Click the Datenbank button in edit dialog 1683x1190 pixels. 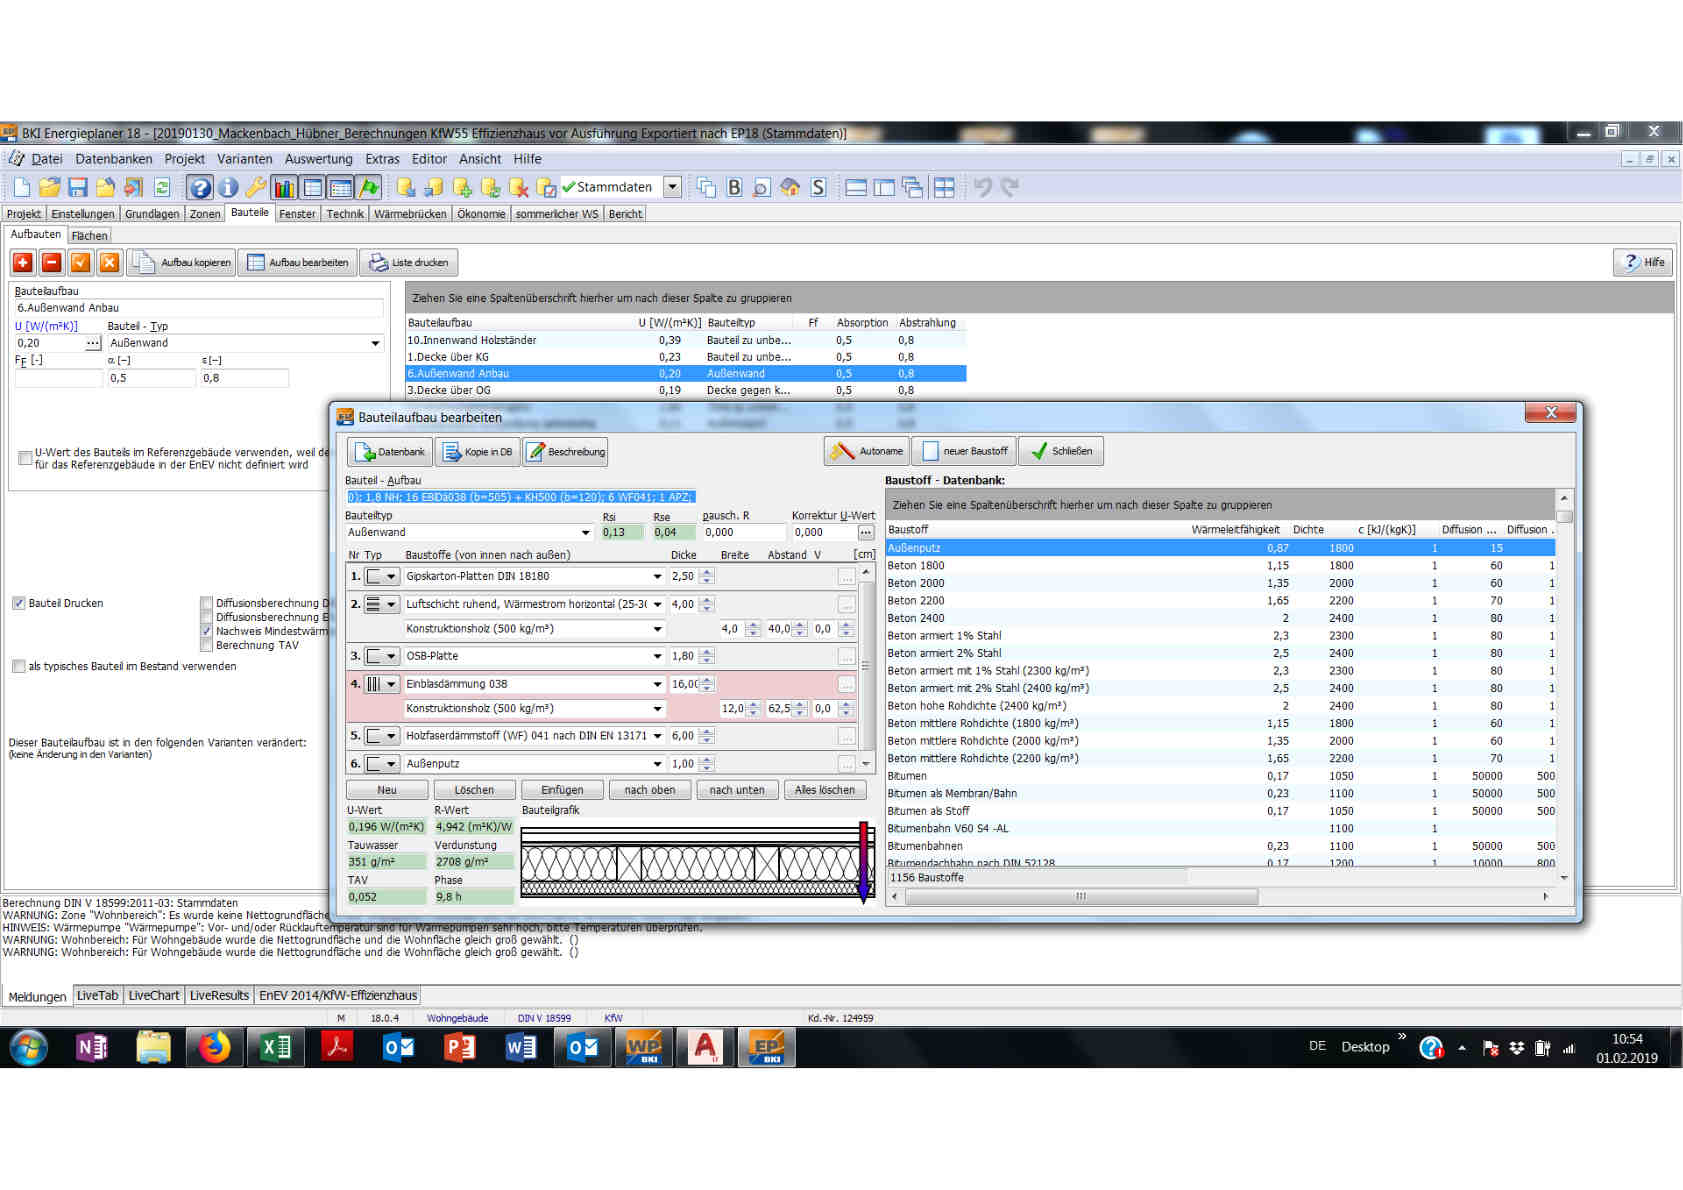[x=390, y=451]
